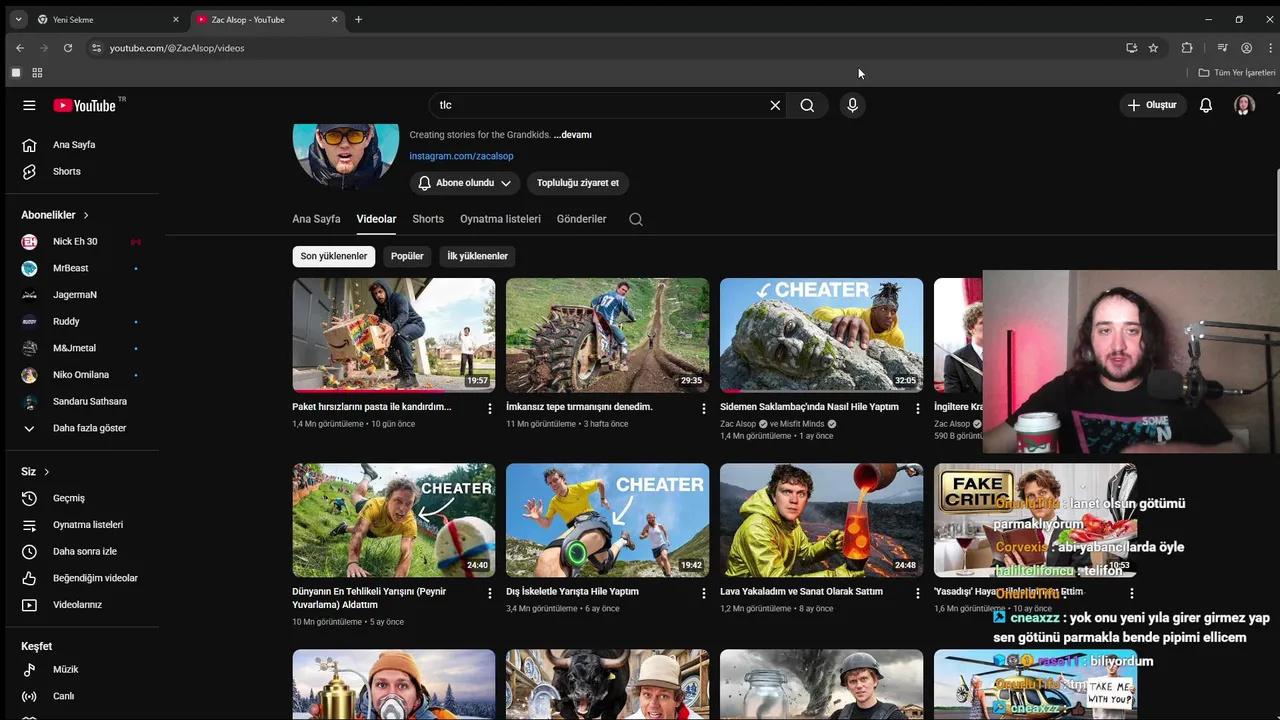The width and height of the screenshot is (1280, 720).
Task: Switch to the channel Ana Sayfa tab
Action: (316, 219)
